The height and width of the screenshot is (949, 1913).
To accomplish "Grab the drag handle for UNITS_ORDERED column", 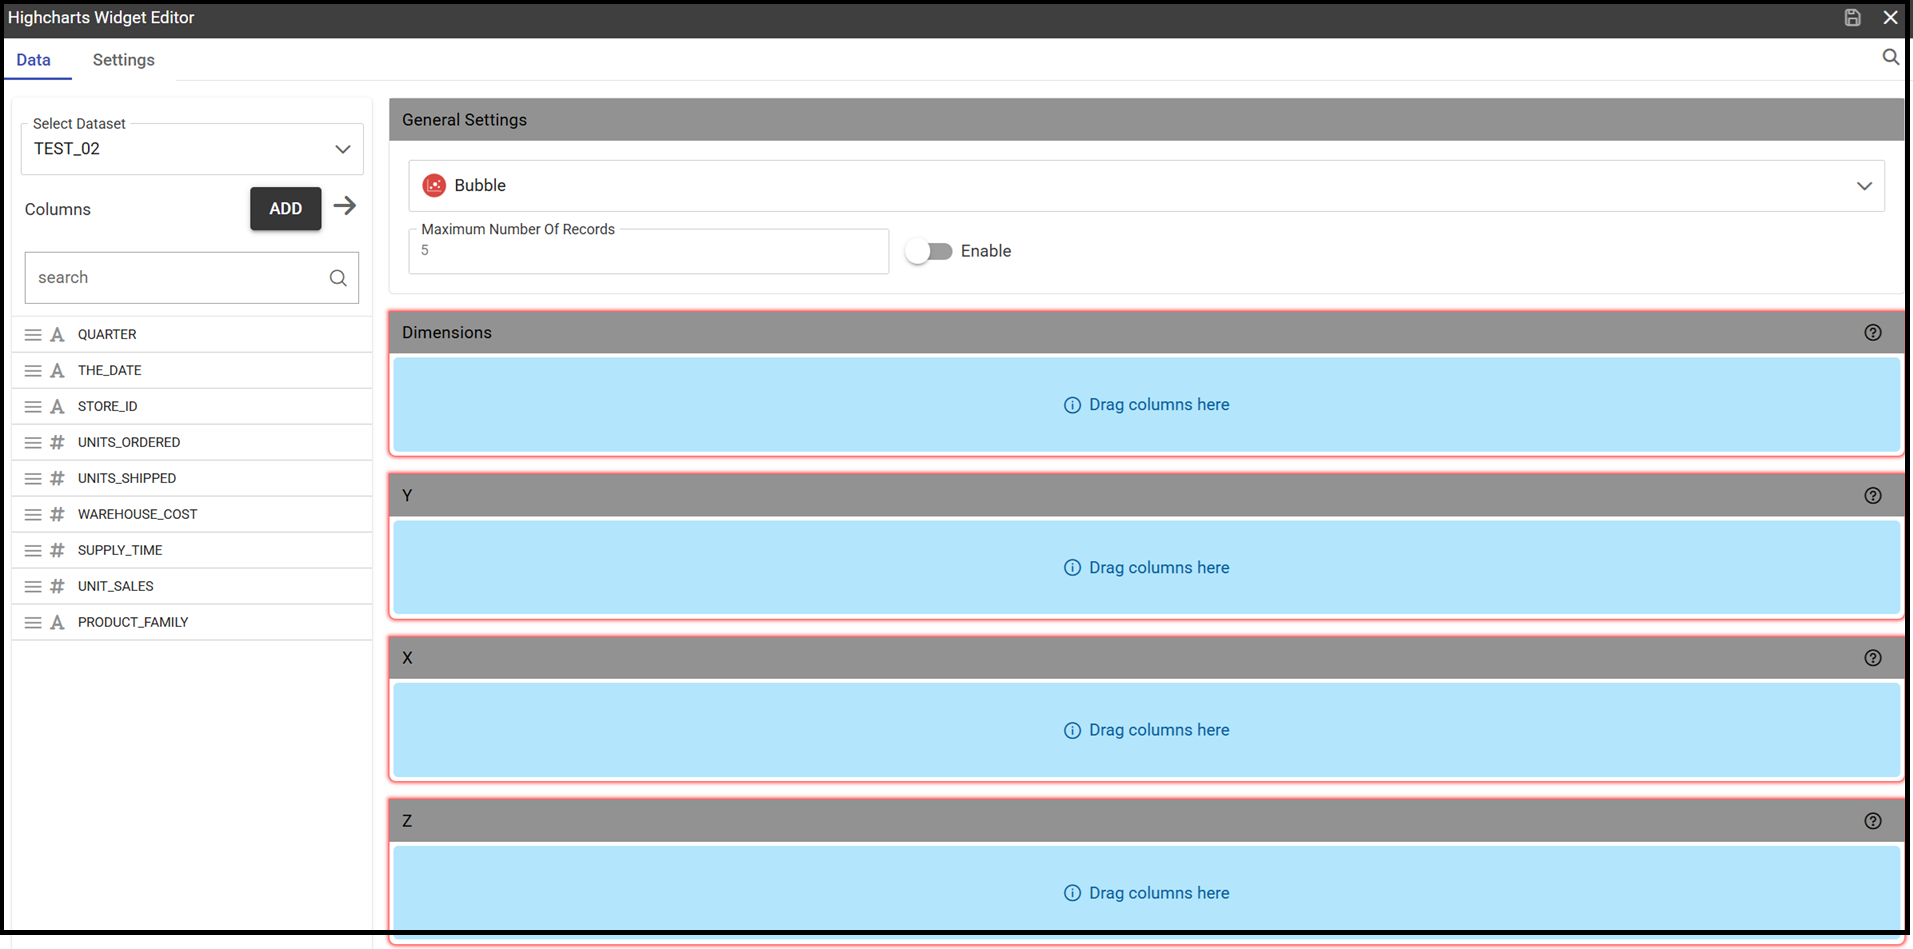I will tap(33, 443).
